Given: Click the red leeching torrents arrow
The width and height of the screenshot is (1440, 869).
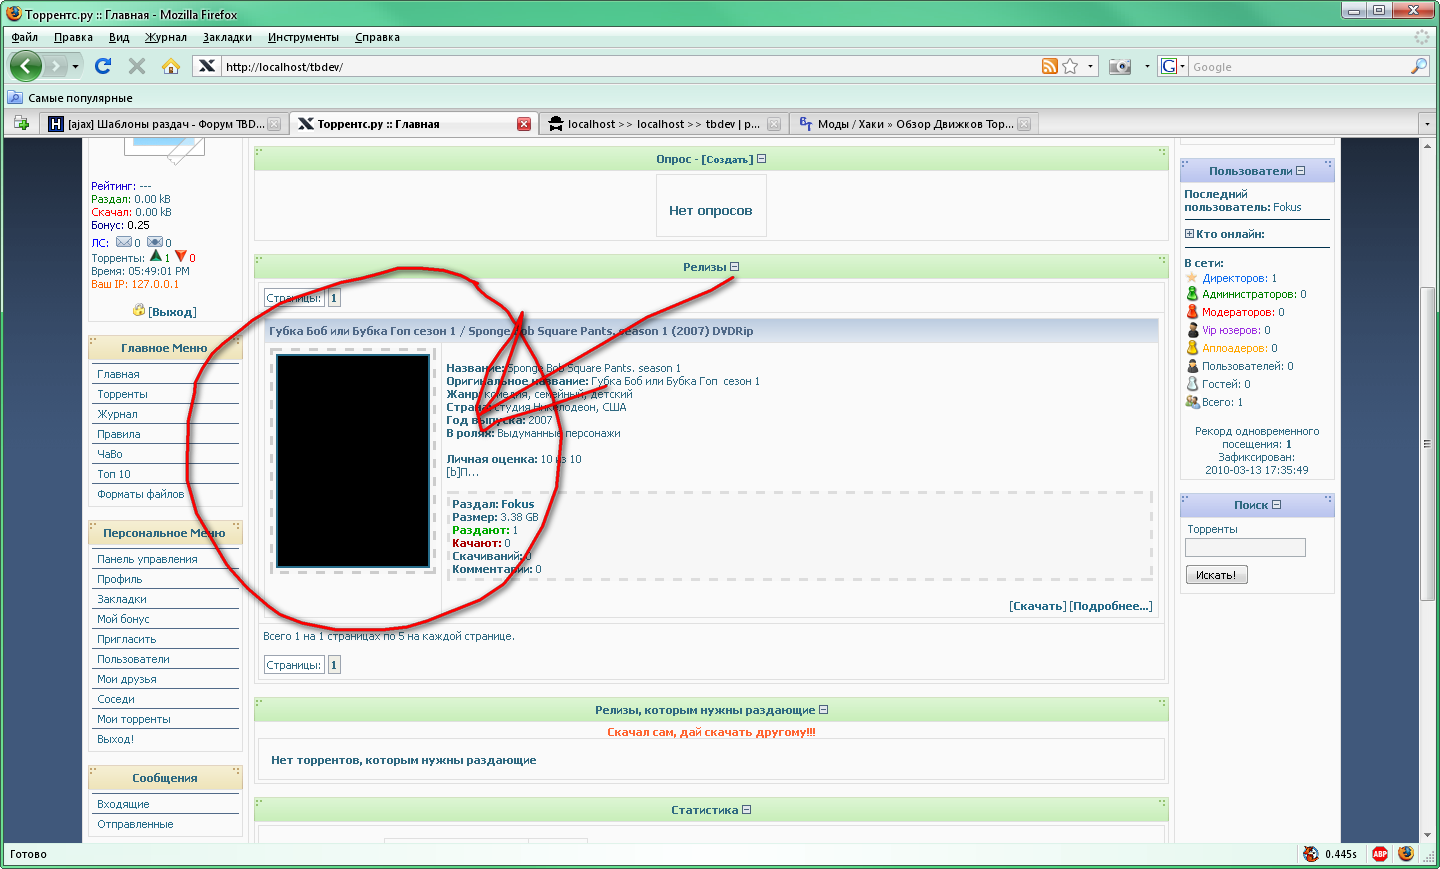Looking at the screenshot, I should coord(180,257).
